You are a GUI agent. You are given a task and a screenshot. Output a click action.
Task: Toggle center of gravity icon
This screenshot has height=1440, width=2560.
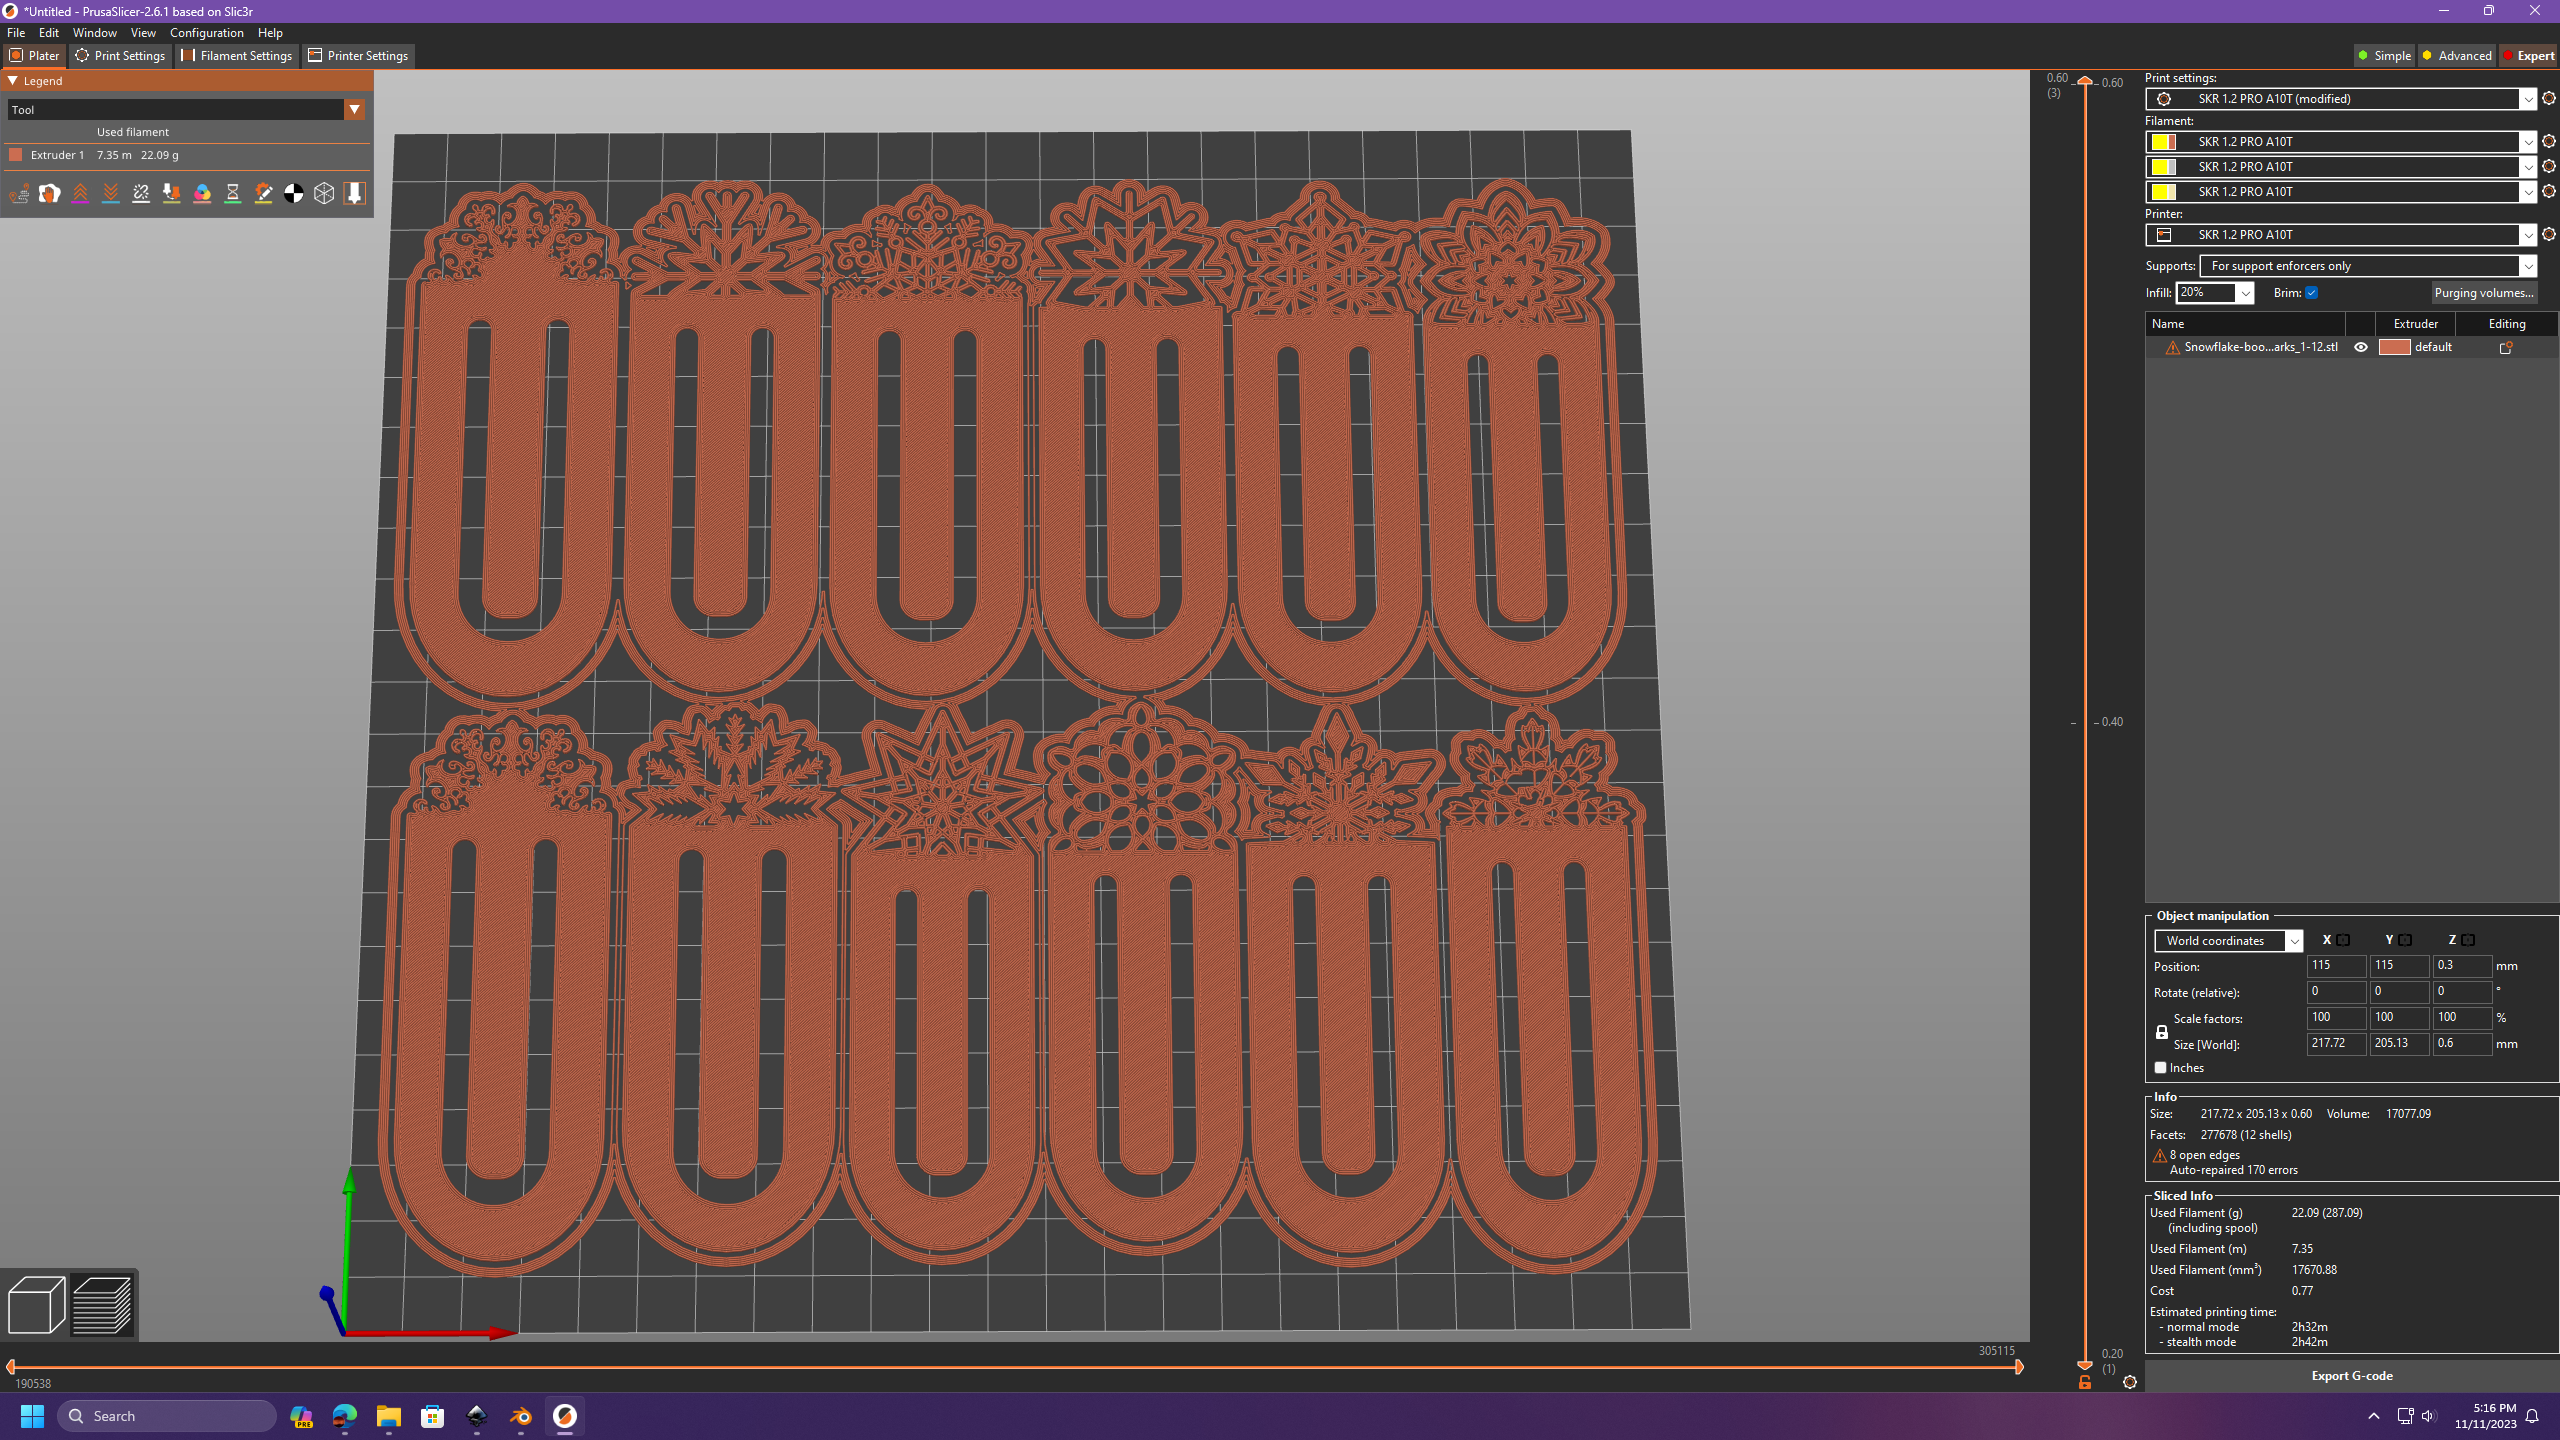click(x=294, y=194)
